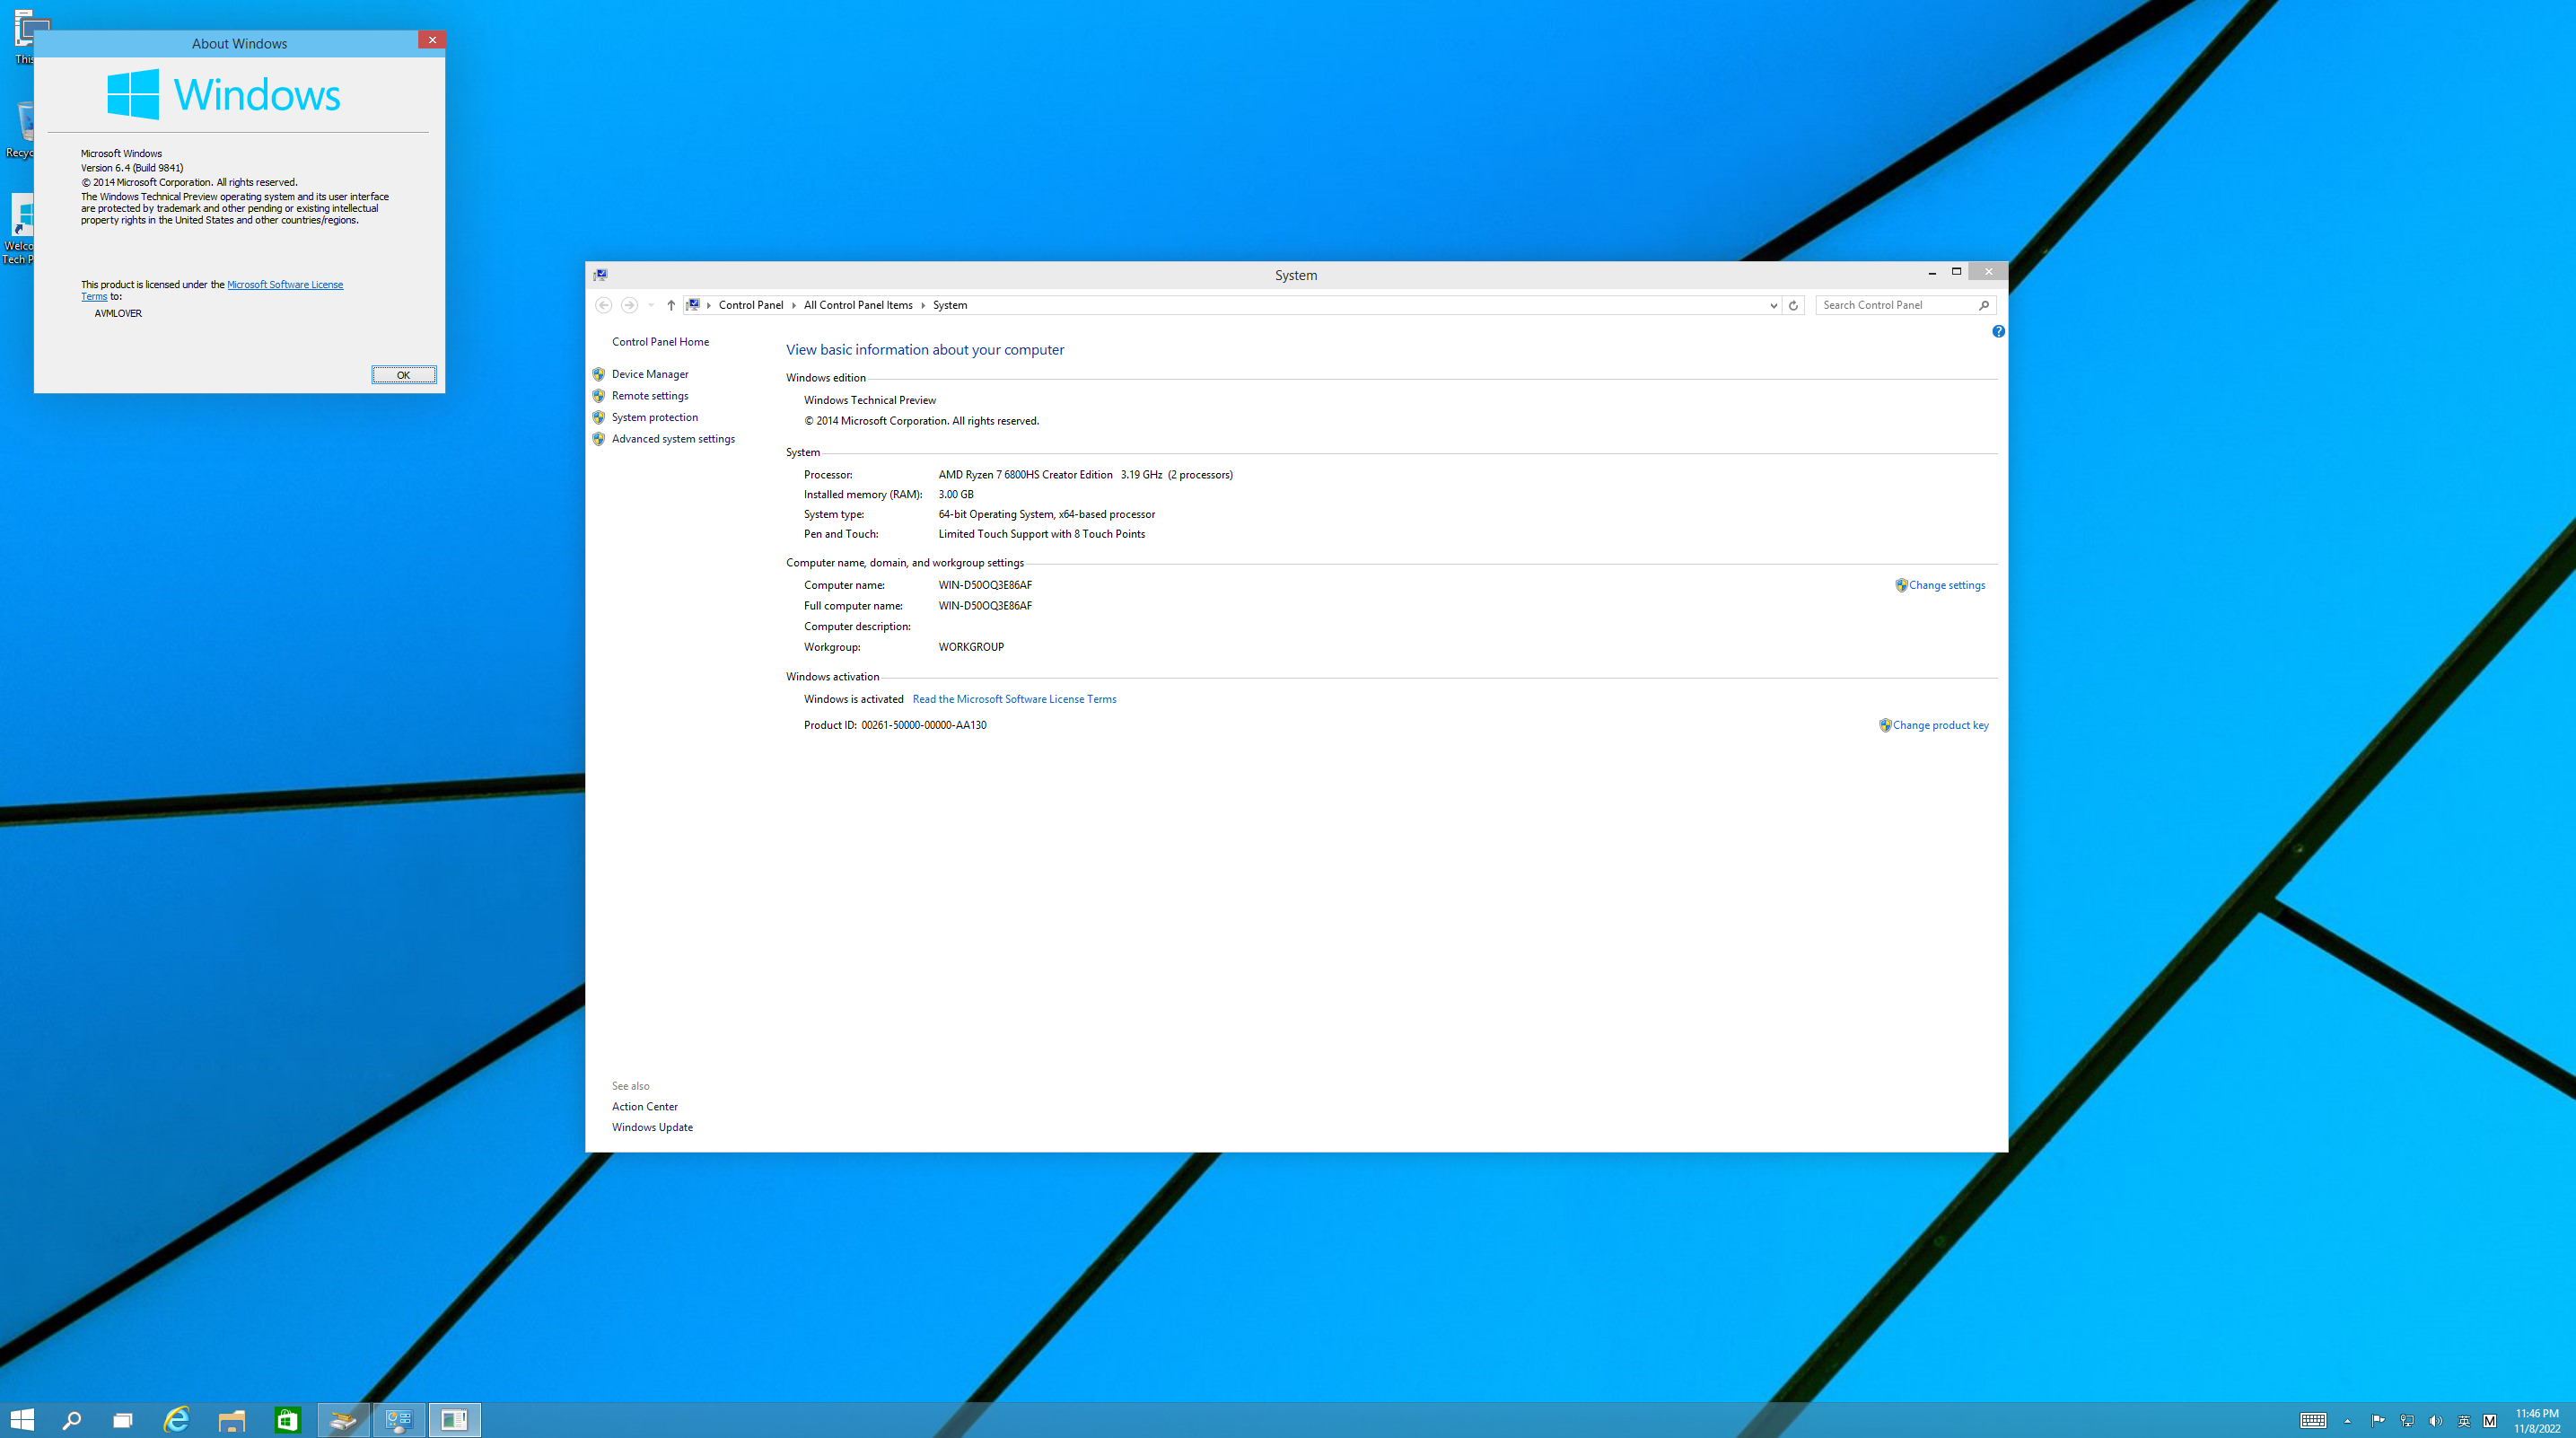Click the Change product key link
The height and width of the screenshot is (1438, 2576).
(1940, 725)
